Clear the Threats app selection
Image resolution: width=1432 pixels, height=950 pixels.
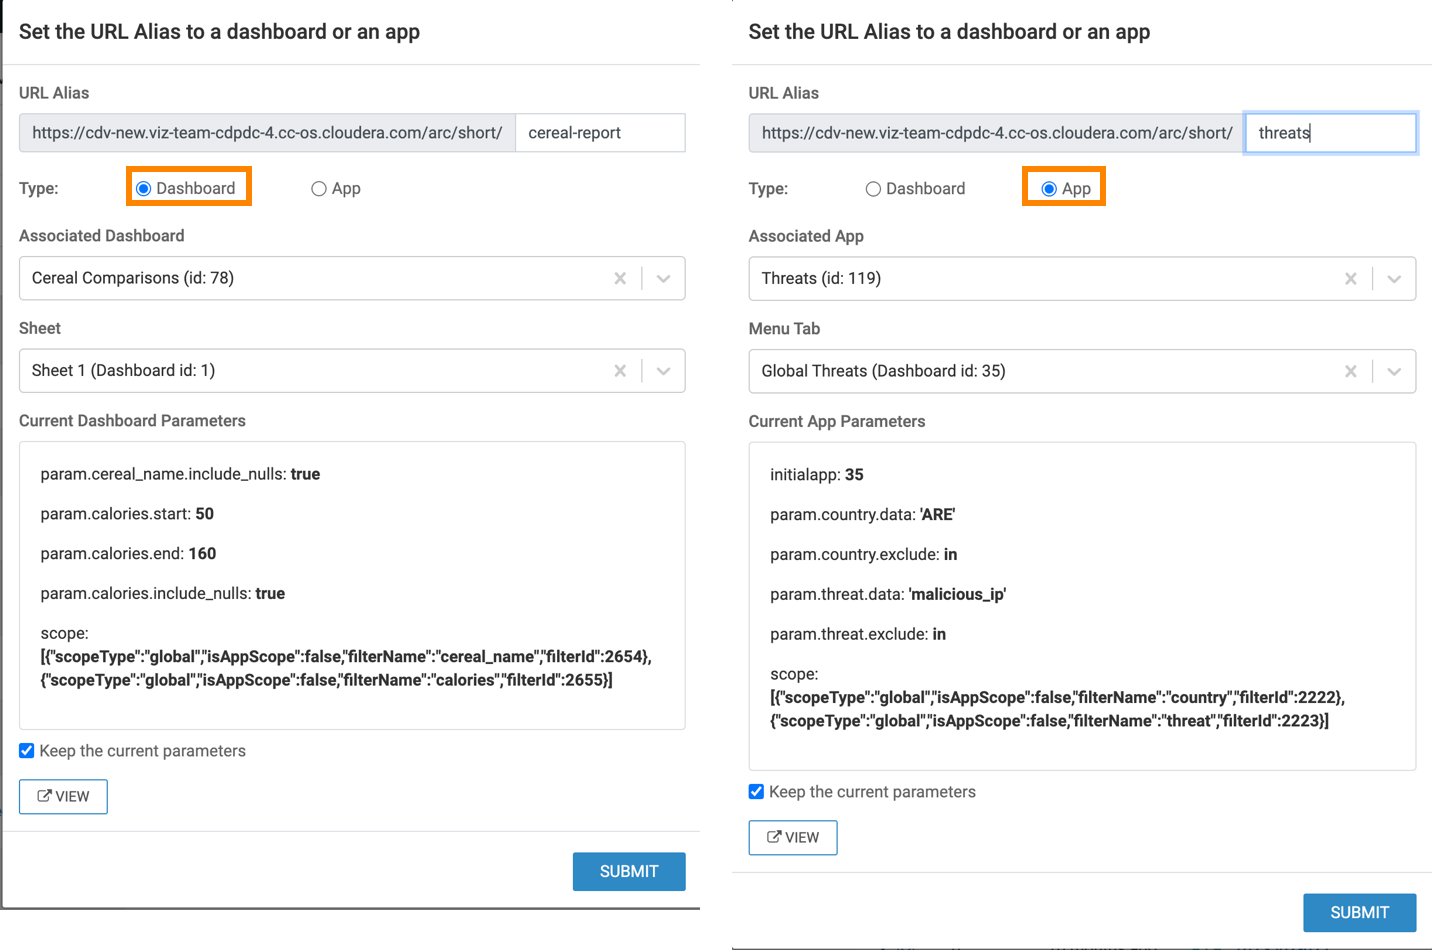[1350, 279]
